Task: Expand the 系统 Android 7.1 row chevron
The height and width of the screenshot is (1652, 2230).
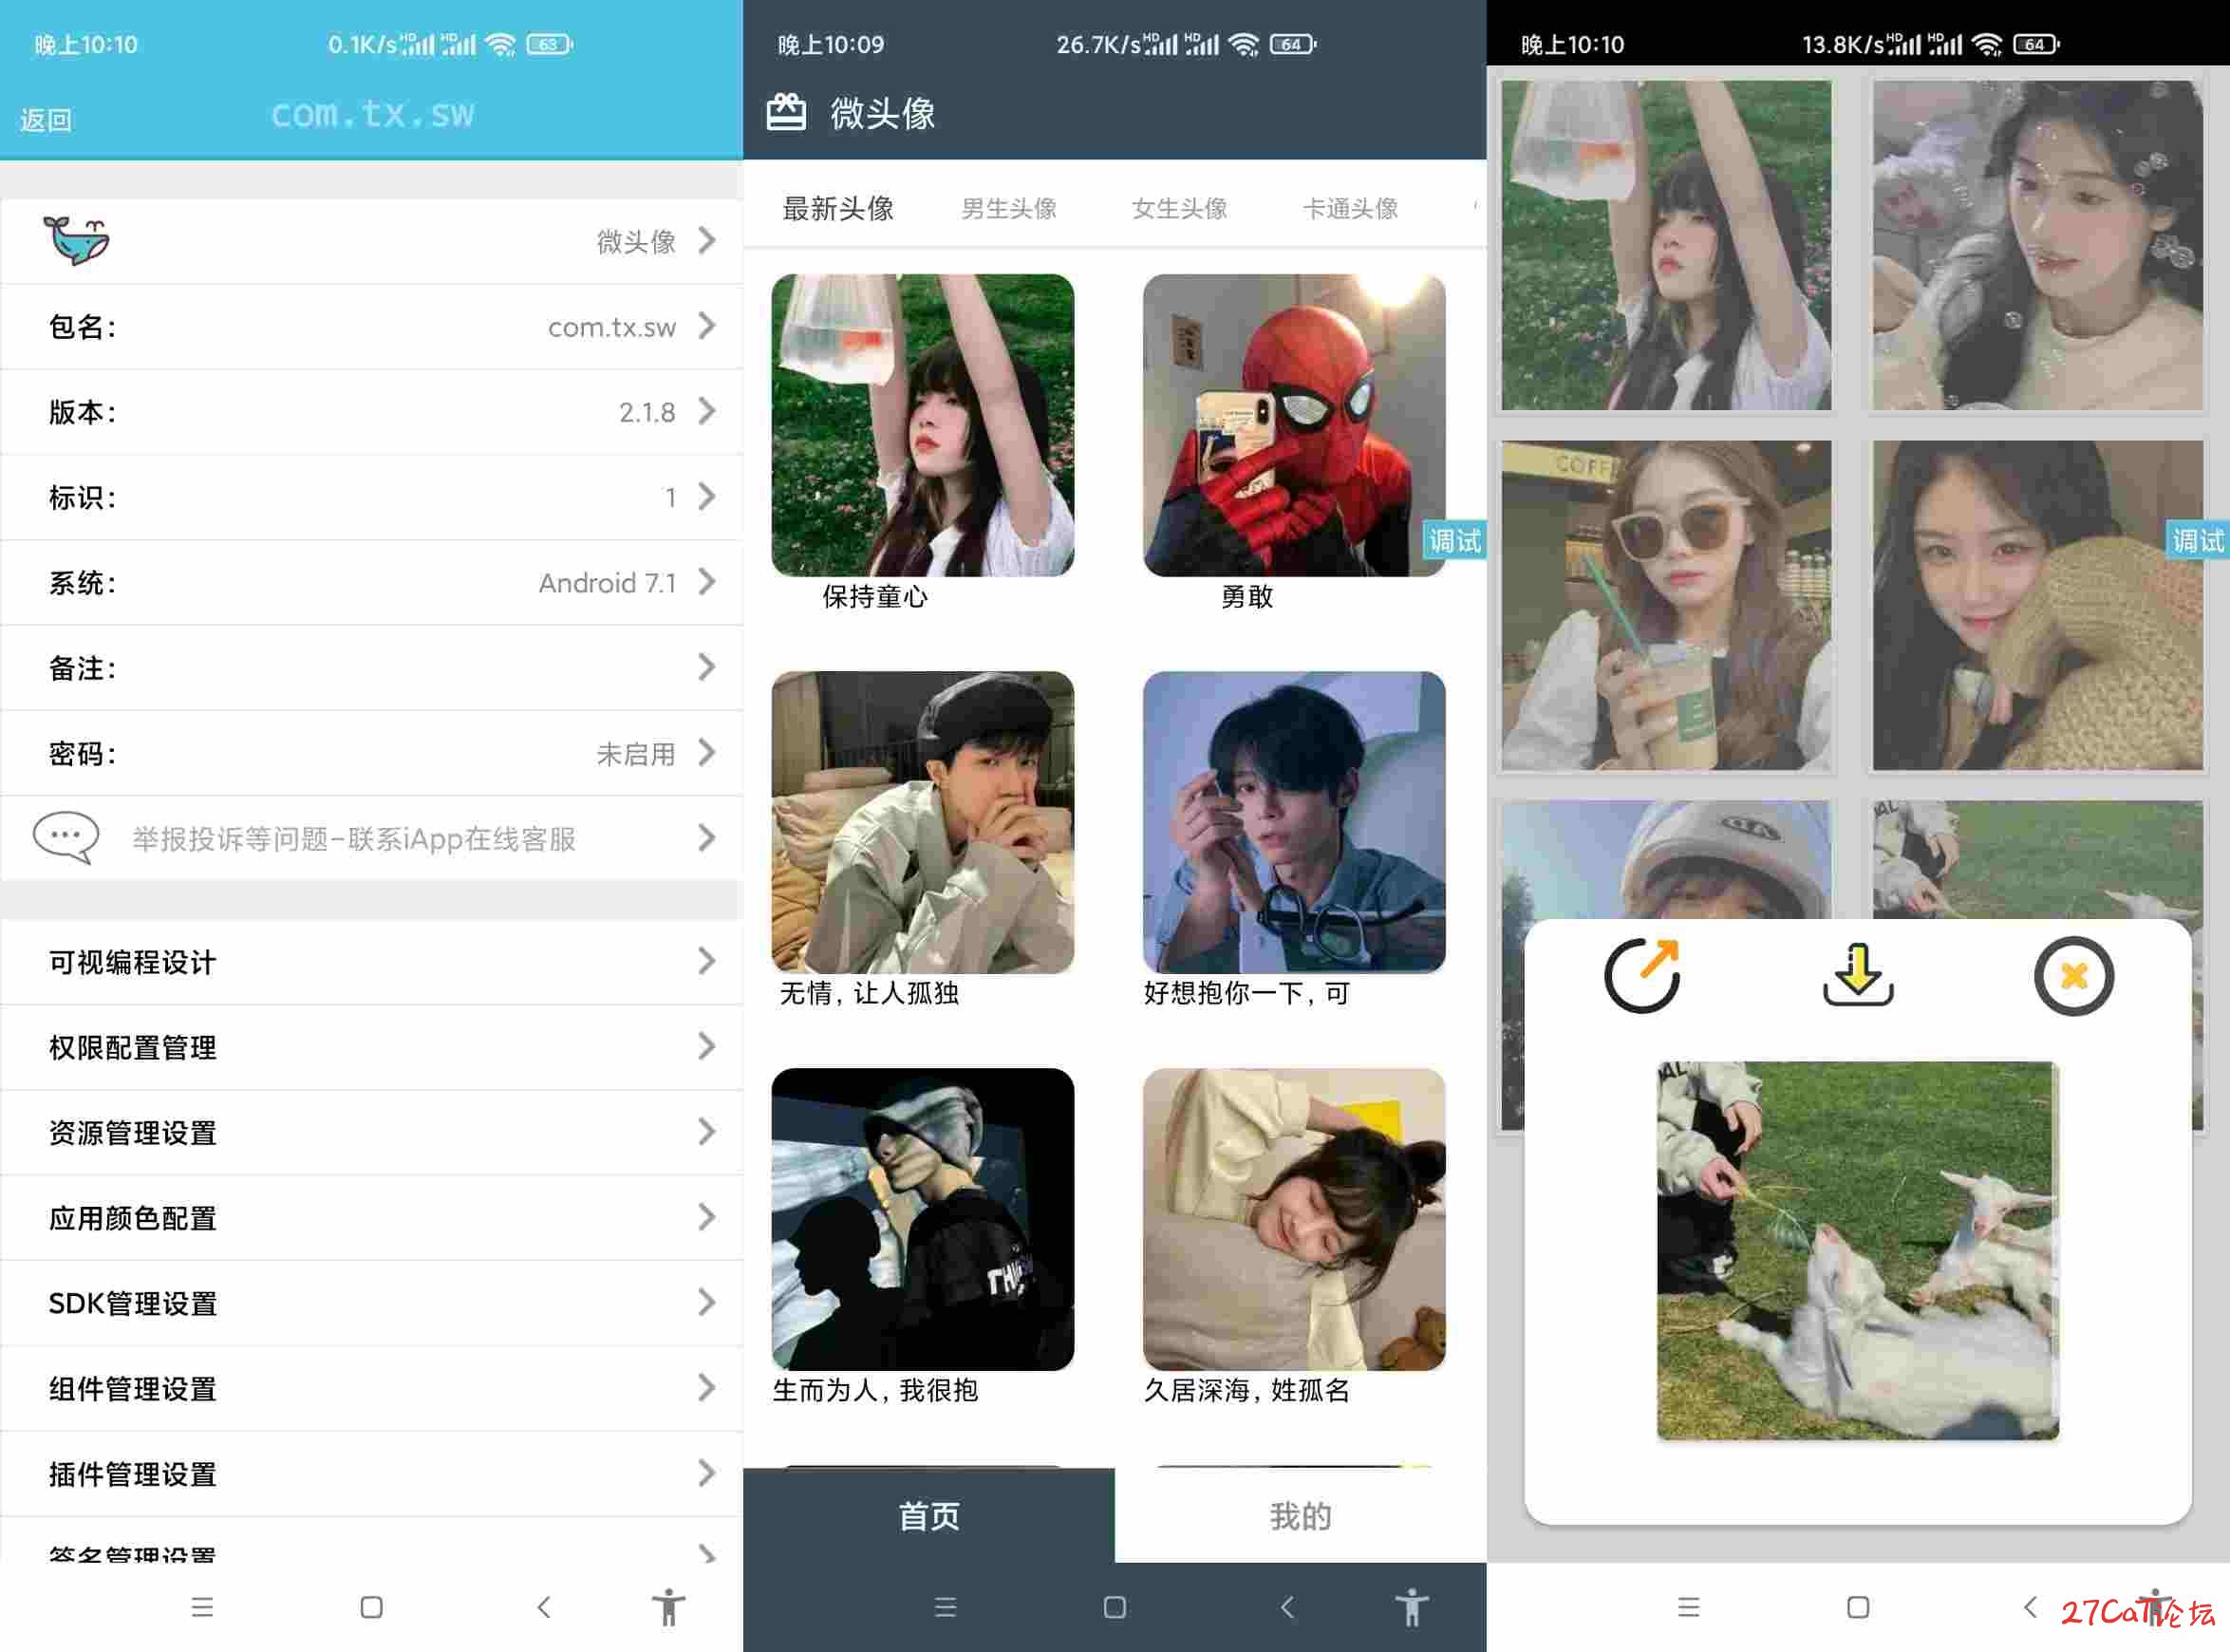Action: 707,582
